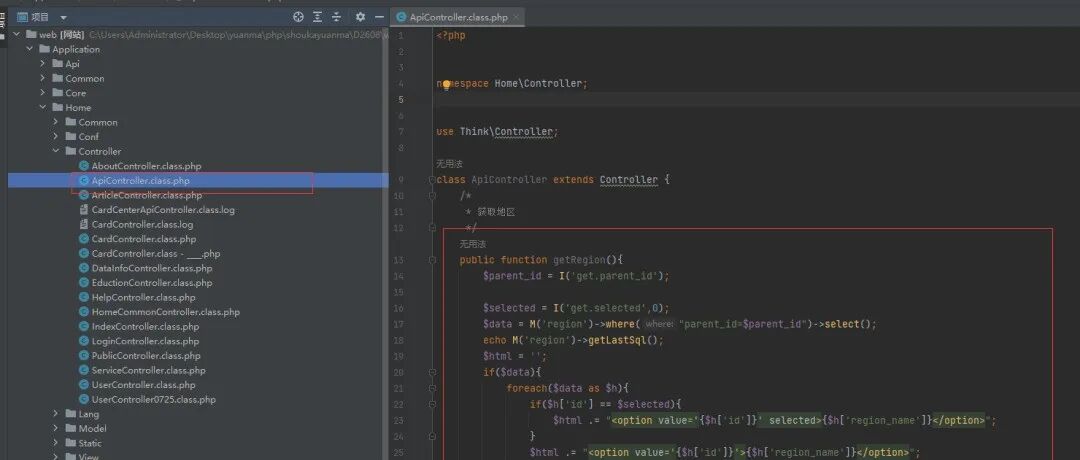
Task: Click the DataInfoController.class.php file icon
Action: [84, 268]
